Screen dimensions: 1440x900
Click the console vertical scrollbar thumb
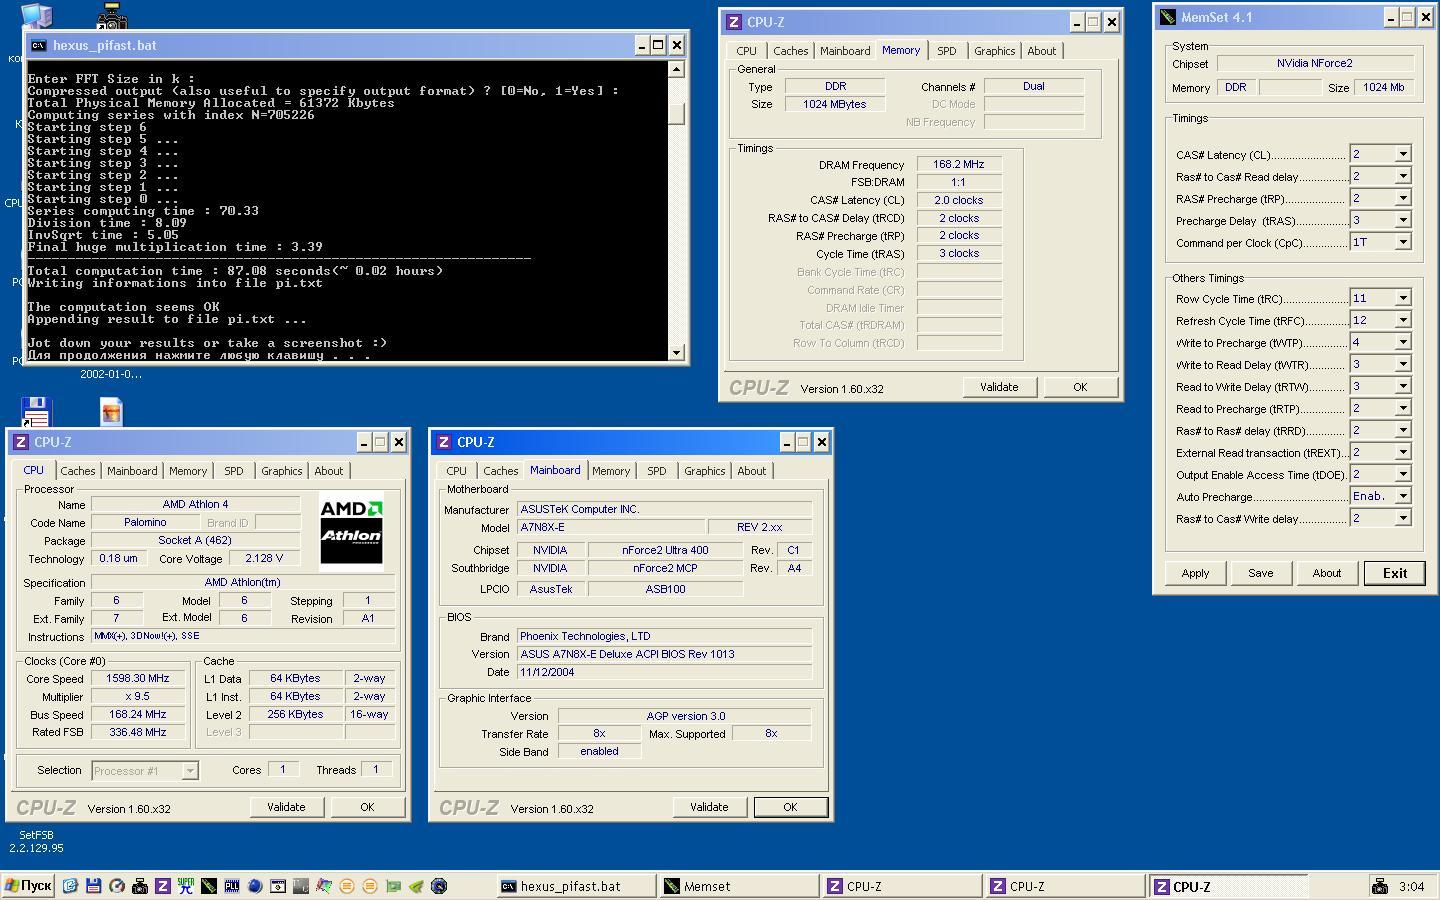pos(677,114)
